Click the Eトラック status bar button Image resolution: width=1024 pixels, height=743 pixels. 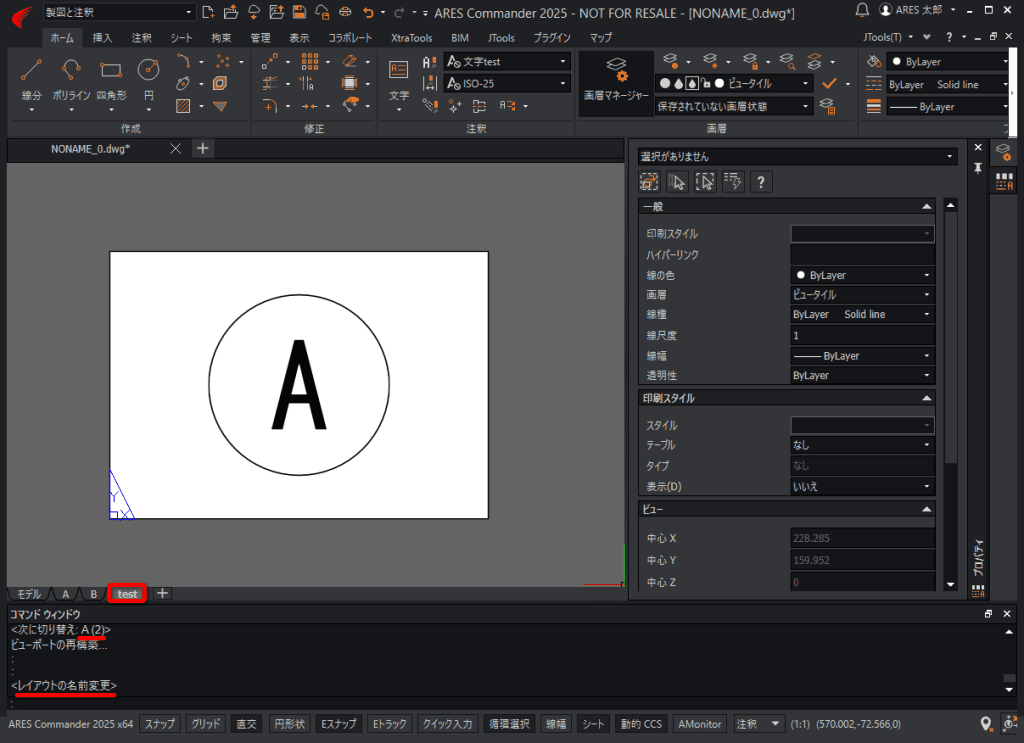(387, 724)
